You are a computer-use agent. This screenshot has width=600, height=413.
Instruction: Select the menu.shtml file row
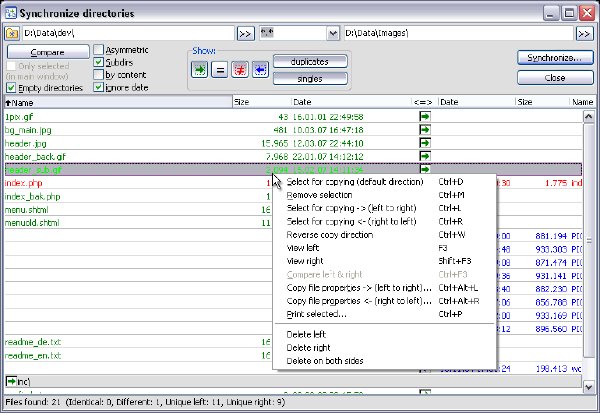[138, 209]
